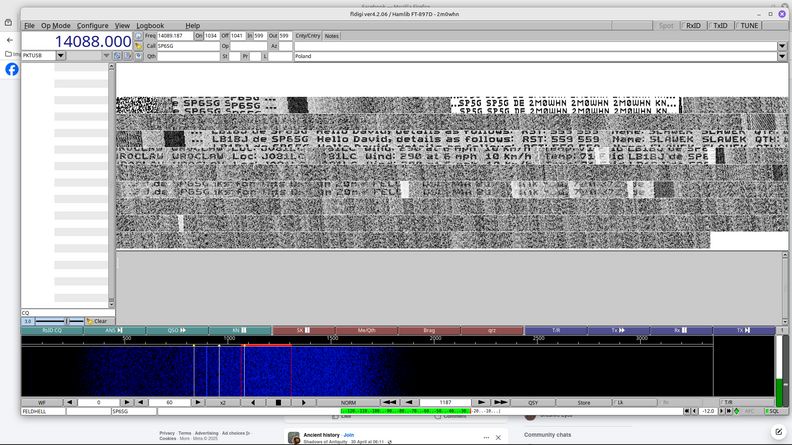792x445 pixels.
Task: Expand the Poland country dropdown
Action: pos(781,56)
